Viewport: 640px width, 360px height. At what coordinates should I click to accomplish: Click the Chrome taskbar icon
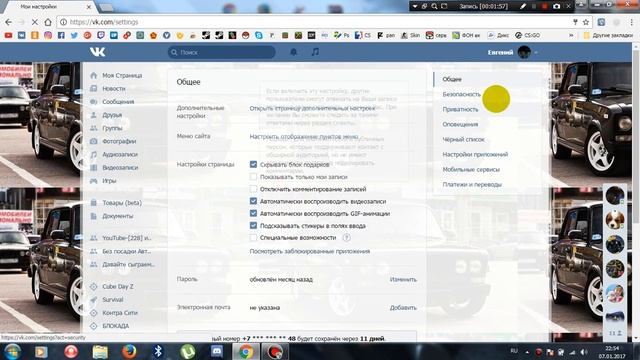click(246, 351)
